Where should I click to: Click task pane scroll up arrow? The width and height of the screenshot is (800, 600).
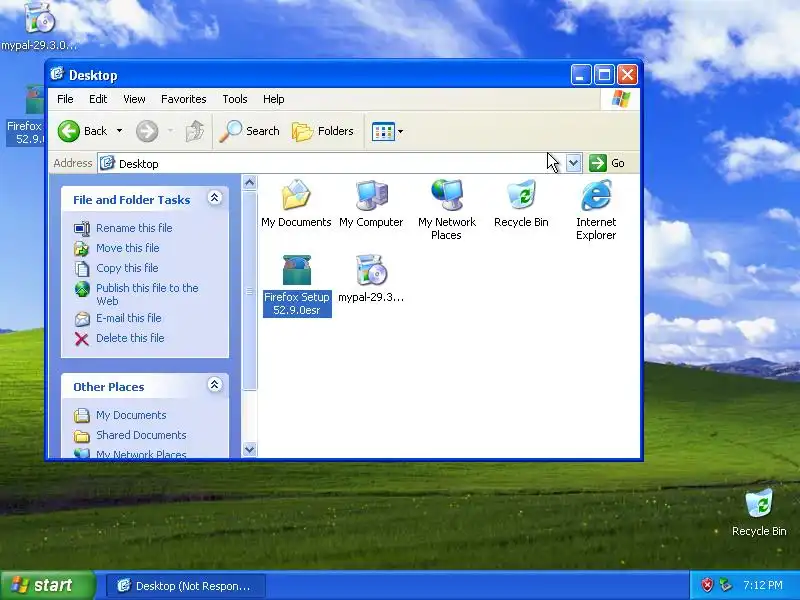[249, 183]
